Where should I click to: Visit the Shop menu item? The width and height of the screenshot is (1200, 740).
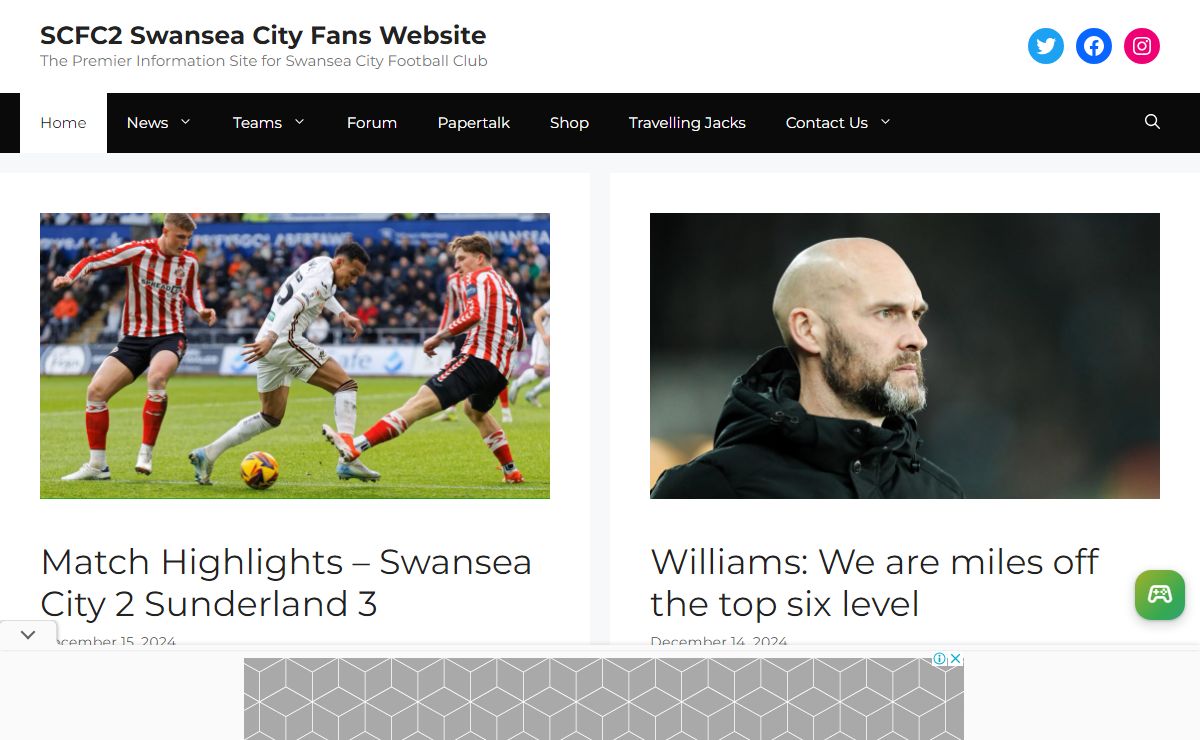tap(569, 123)
